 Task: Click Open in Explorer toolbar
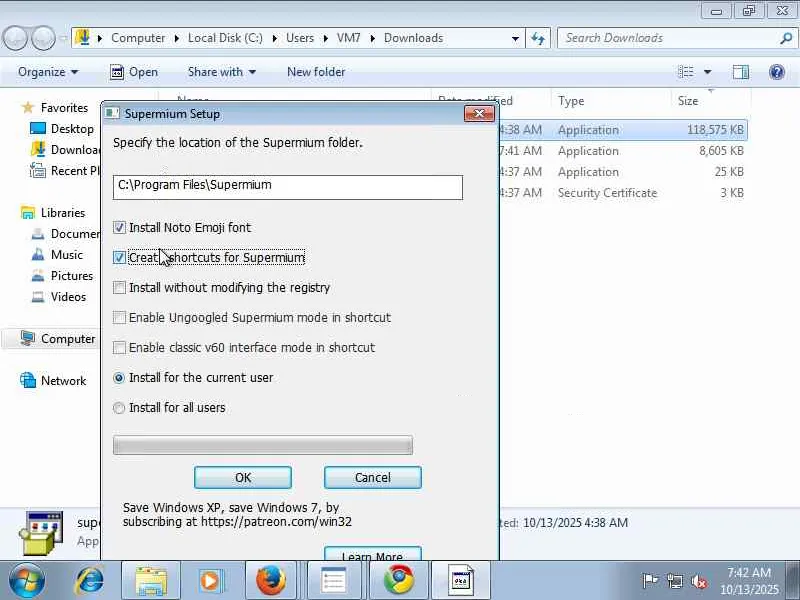click(134, 72)
